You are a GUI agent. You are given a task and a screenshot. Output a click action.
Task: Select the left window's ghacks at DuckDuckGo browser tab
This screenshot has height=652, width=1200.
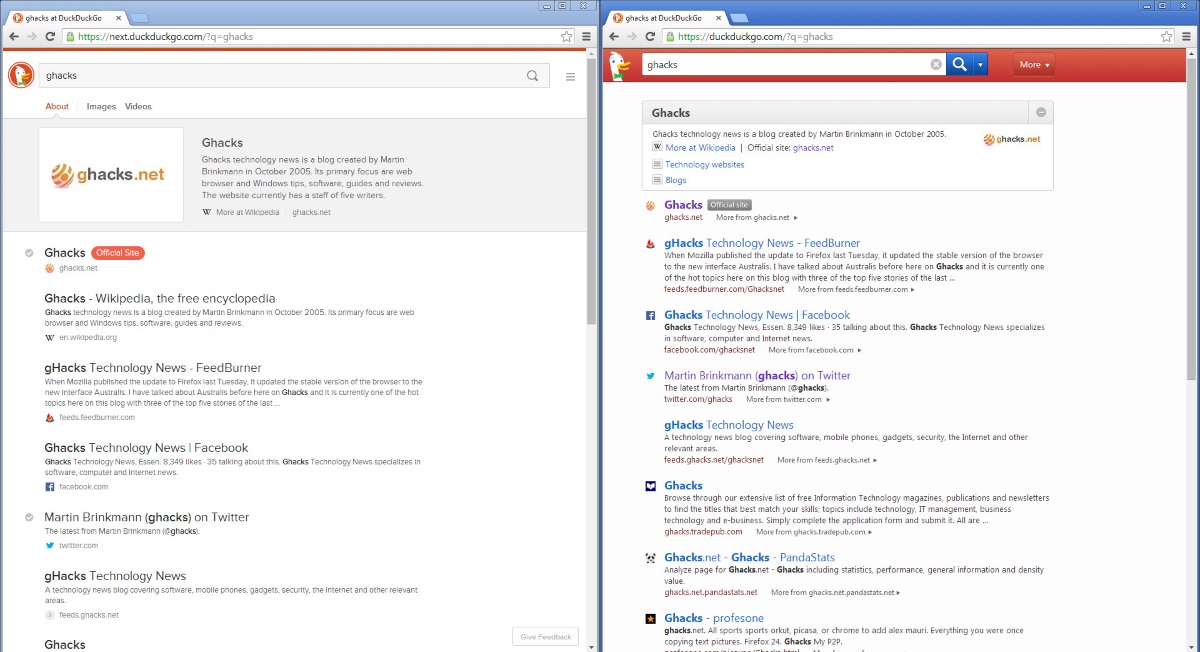coord(67,18)
